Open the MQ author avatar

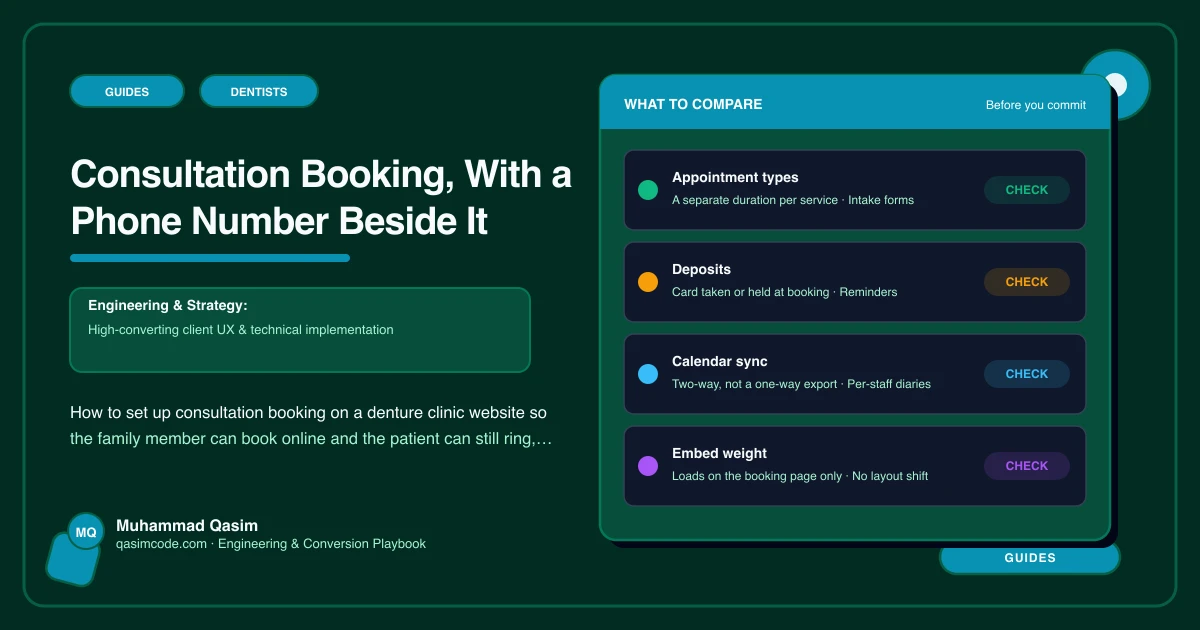point(86,532)
